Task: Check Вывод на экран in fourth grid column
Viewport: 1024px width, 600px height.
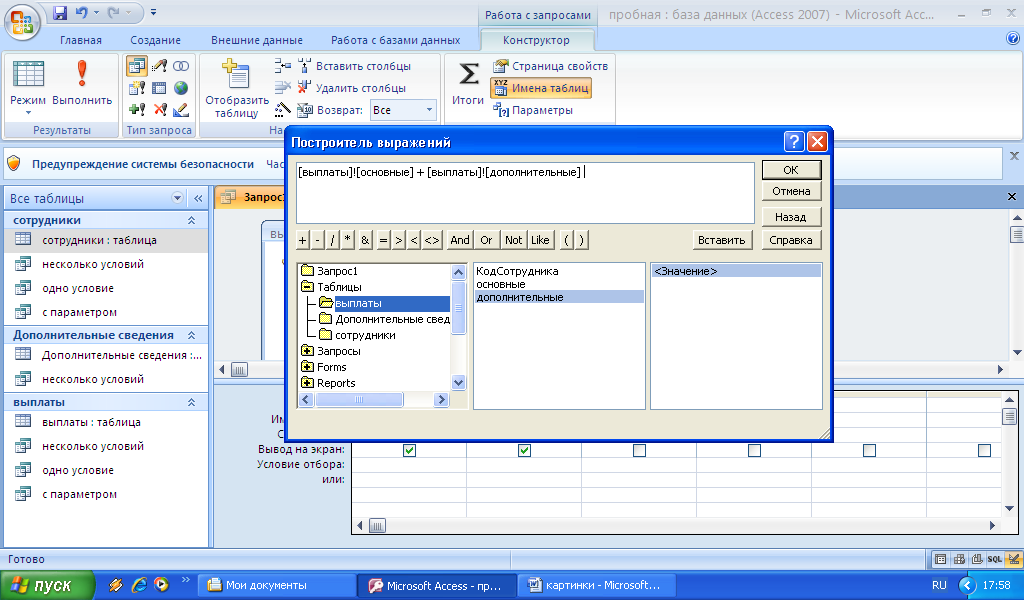Action: (x=754, y=450)
